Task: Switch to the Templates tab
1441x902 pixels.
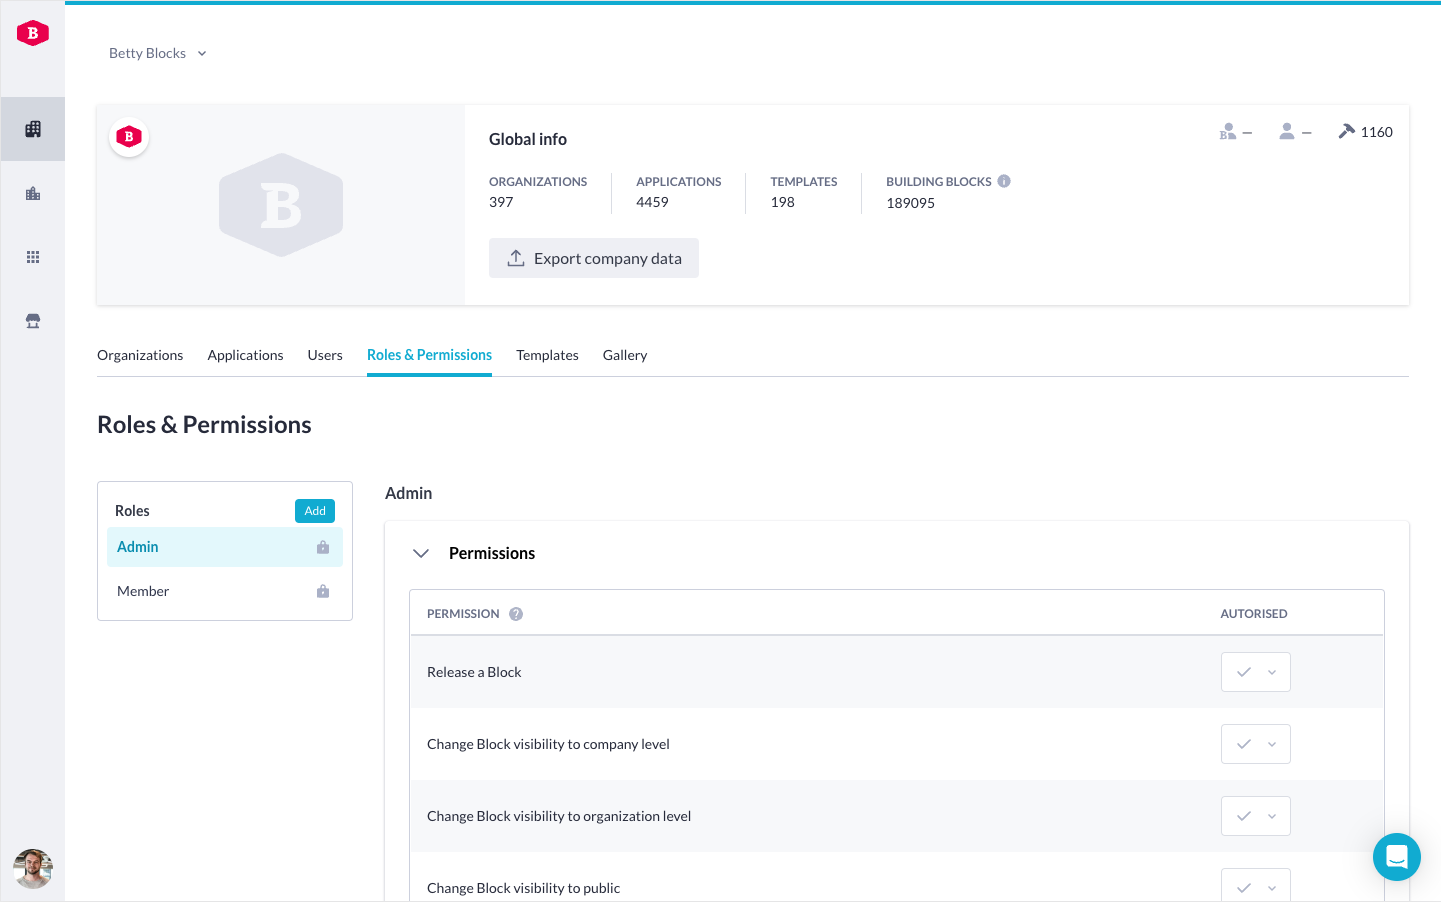Action: coord(547,355)
